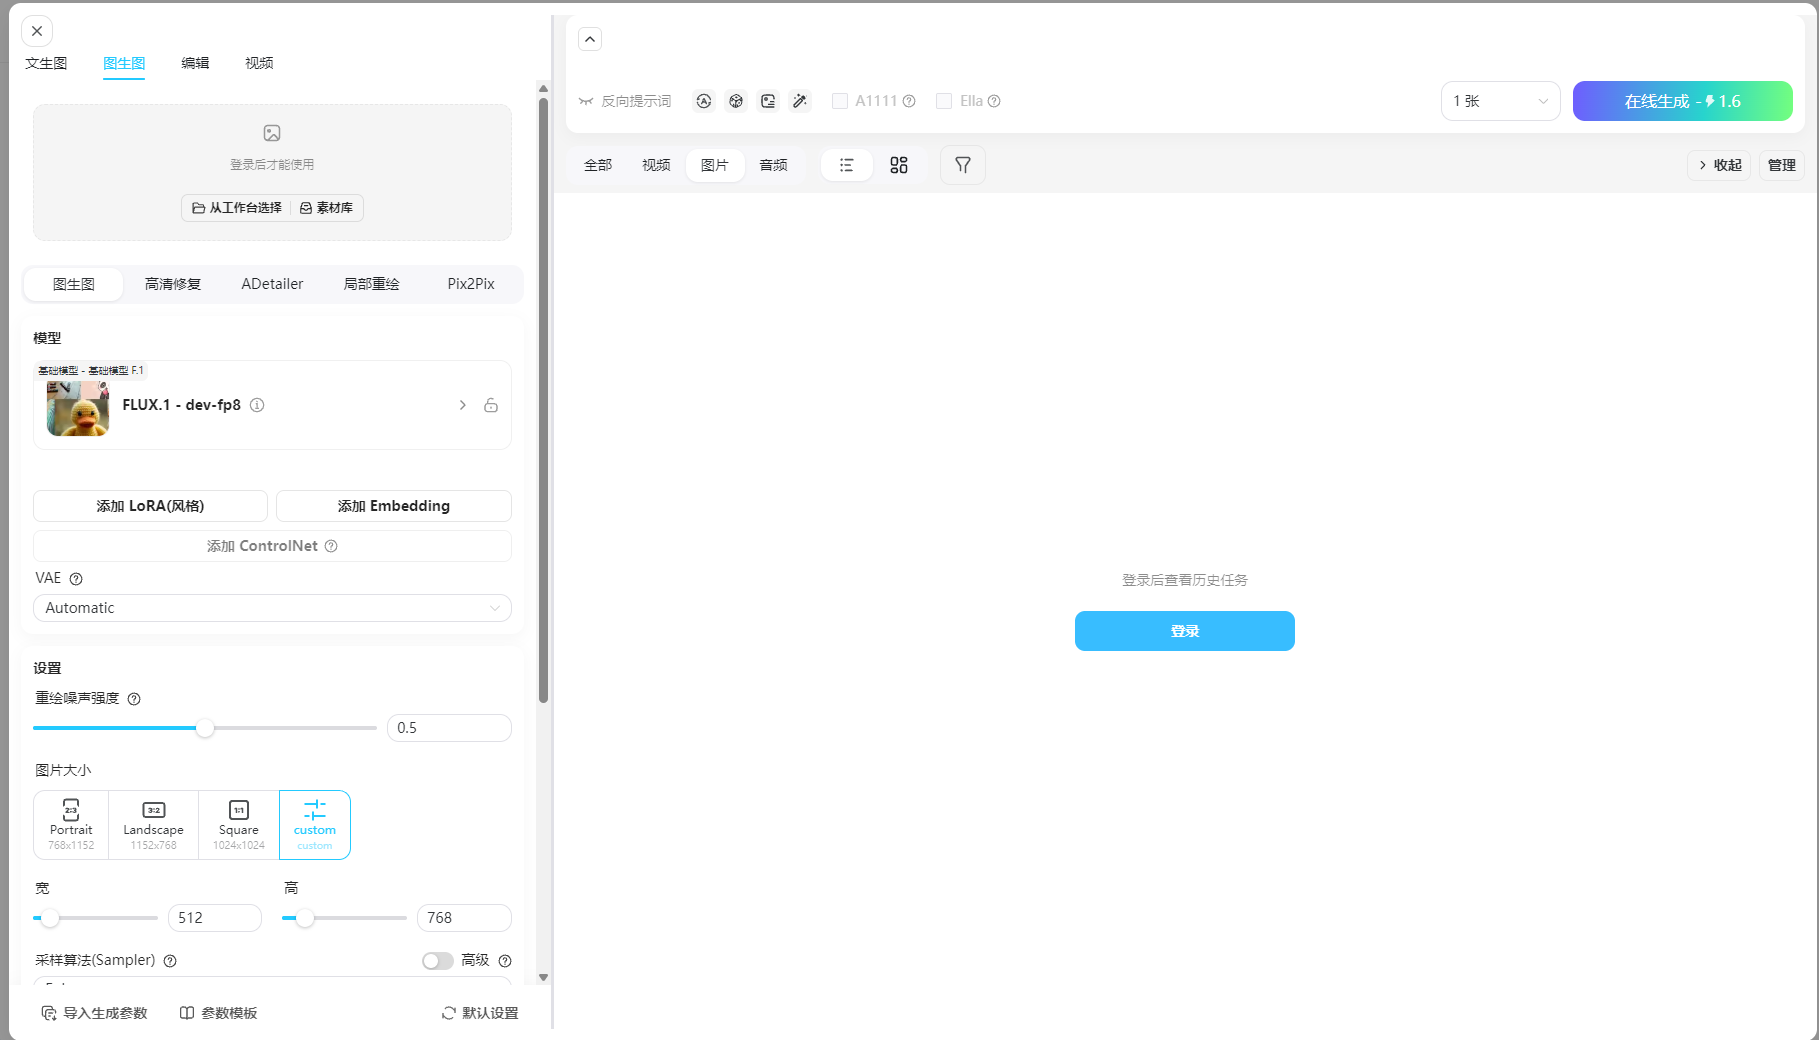
Task: Select the 高清修复 tab
Action: point(173,284)
